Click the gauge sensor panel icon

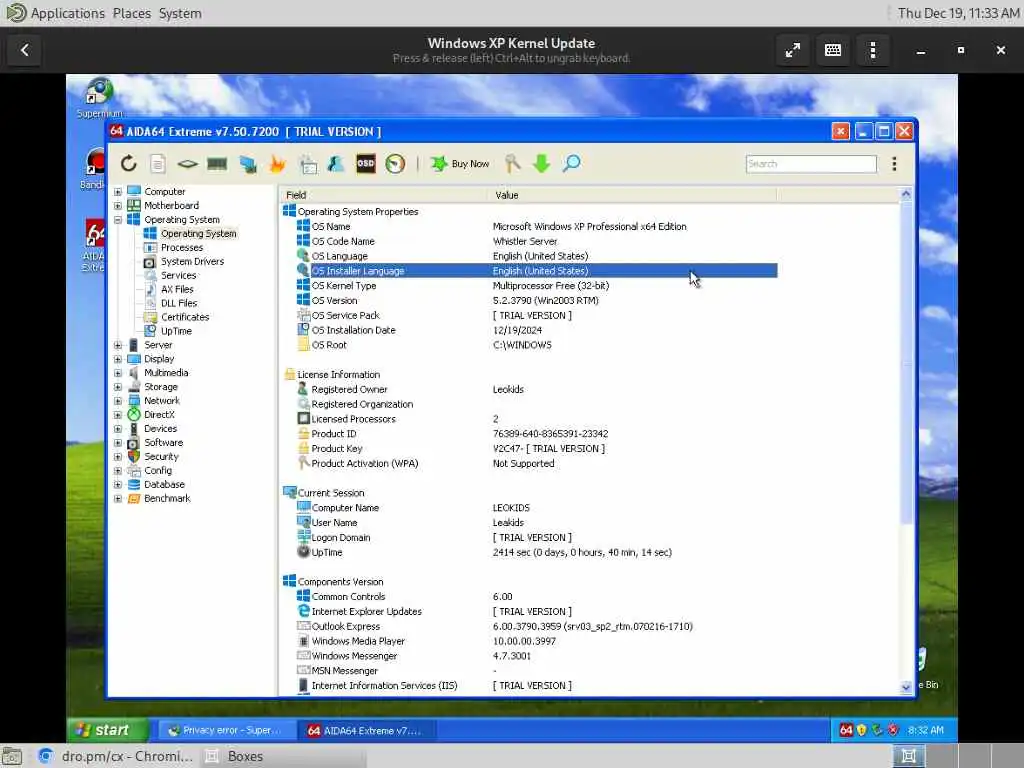pyautogui.click(x=395, y=163)
